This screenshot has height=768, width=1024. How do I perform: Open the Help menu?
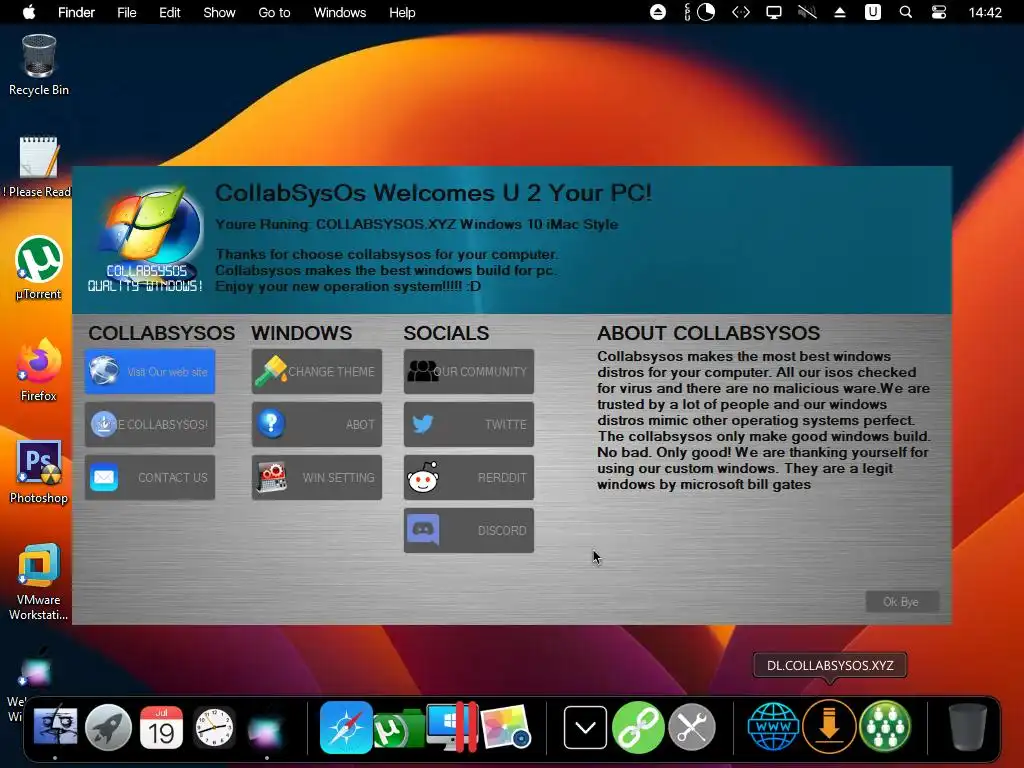(x=402, y=12)
